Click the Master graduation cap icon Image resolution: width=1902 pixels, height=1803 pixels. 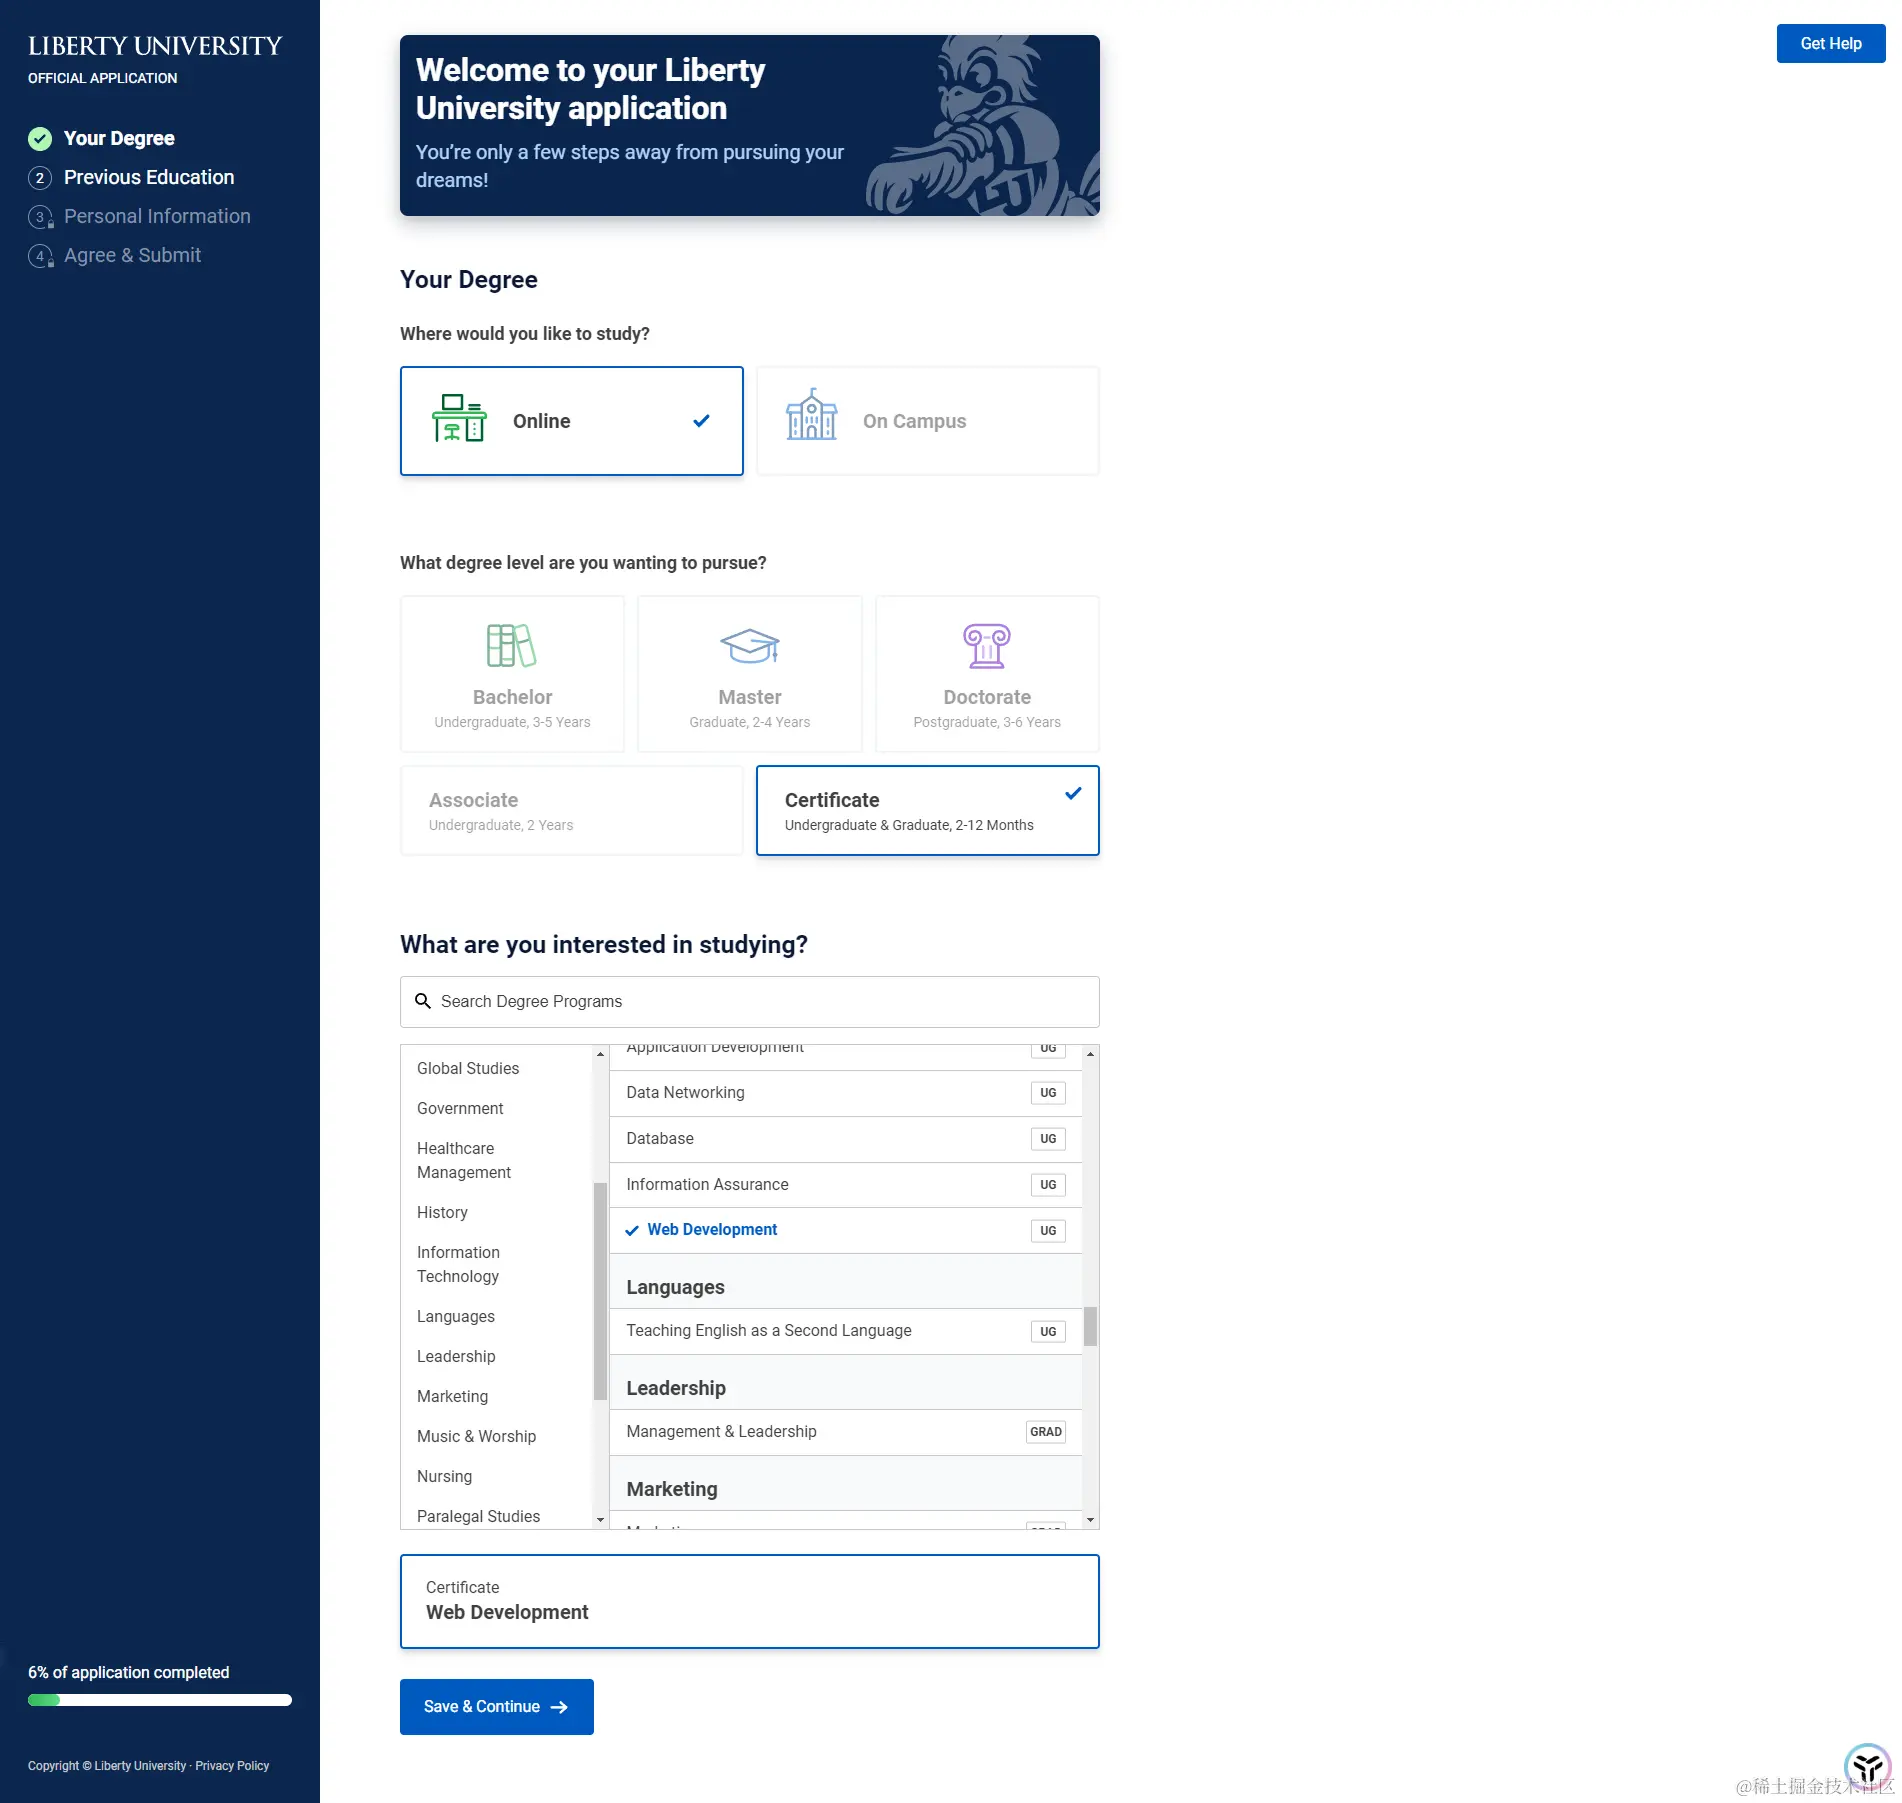[x=749, y=645]
